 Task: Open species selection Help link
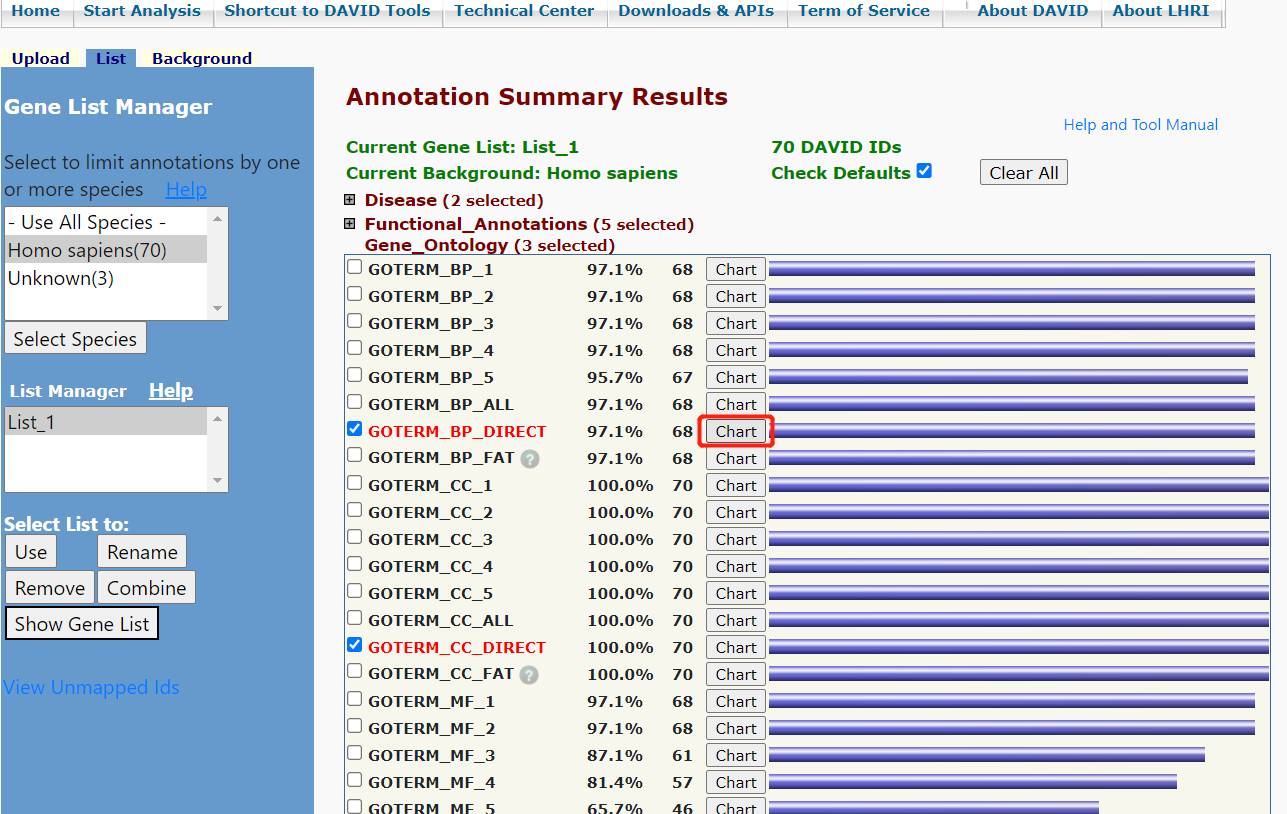pos(186,190)
